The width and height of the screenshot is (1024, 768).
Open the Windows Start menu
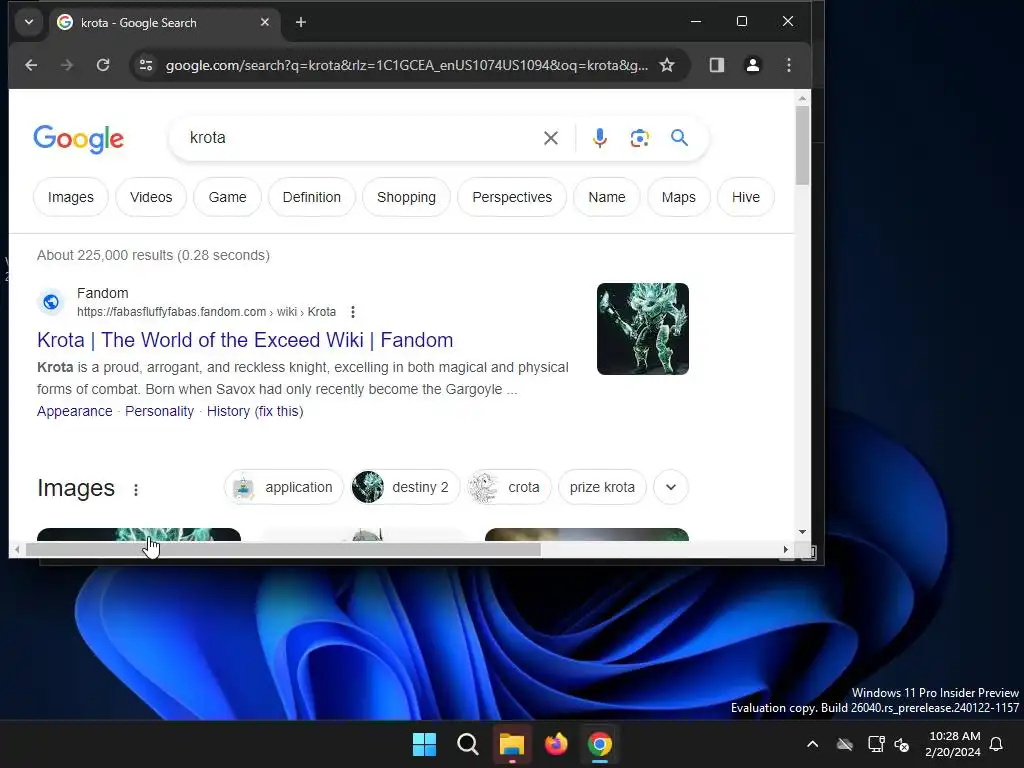(x=424, y=744)
